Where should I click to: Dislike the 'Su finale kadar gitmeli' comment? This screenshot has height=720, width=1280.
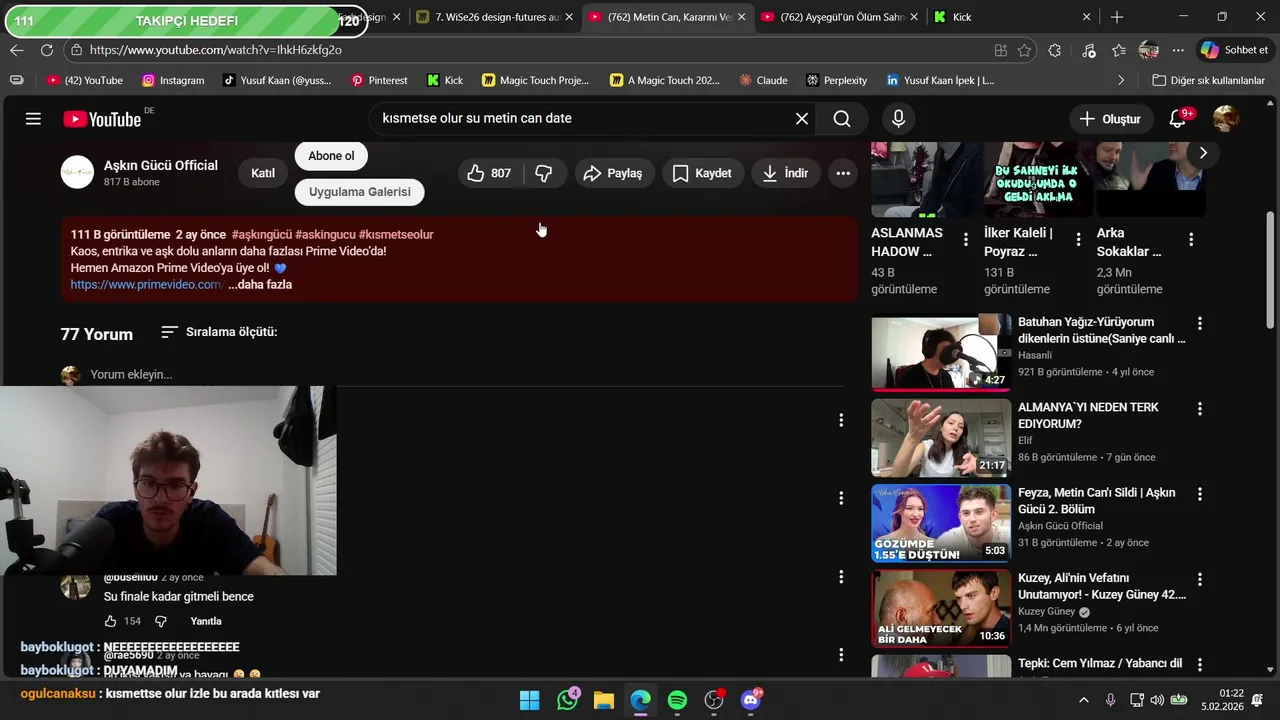coord(160,621)
